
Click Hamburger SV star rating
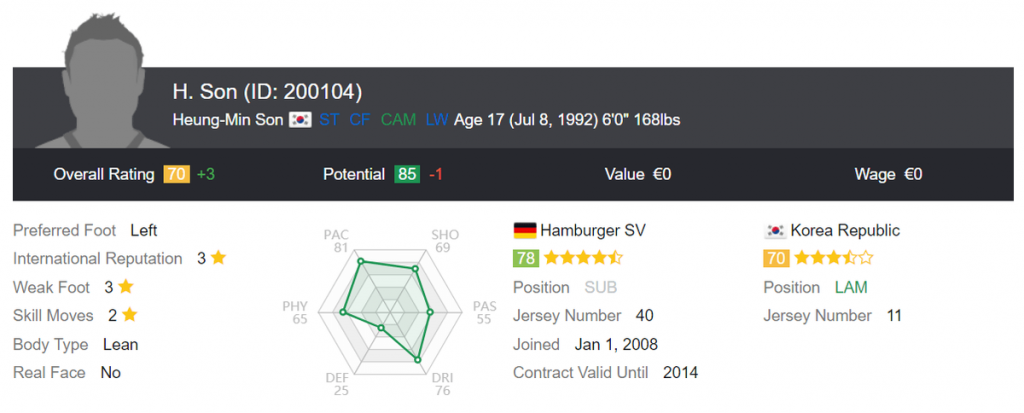[x=583, y=258]
